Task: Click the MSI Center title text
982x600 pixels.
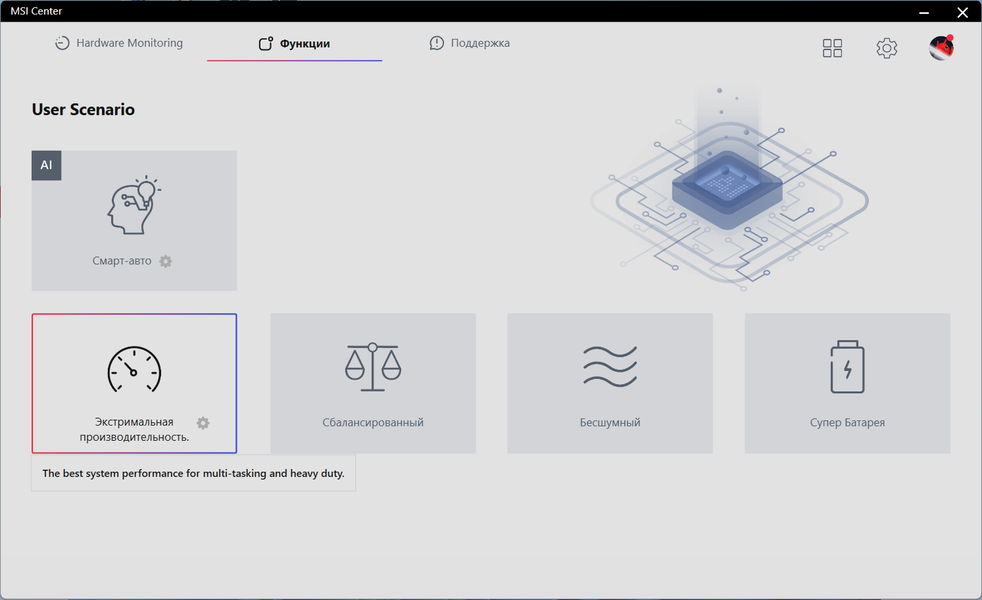Action: point(36,11)
